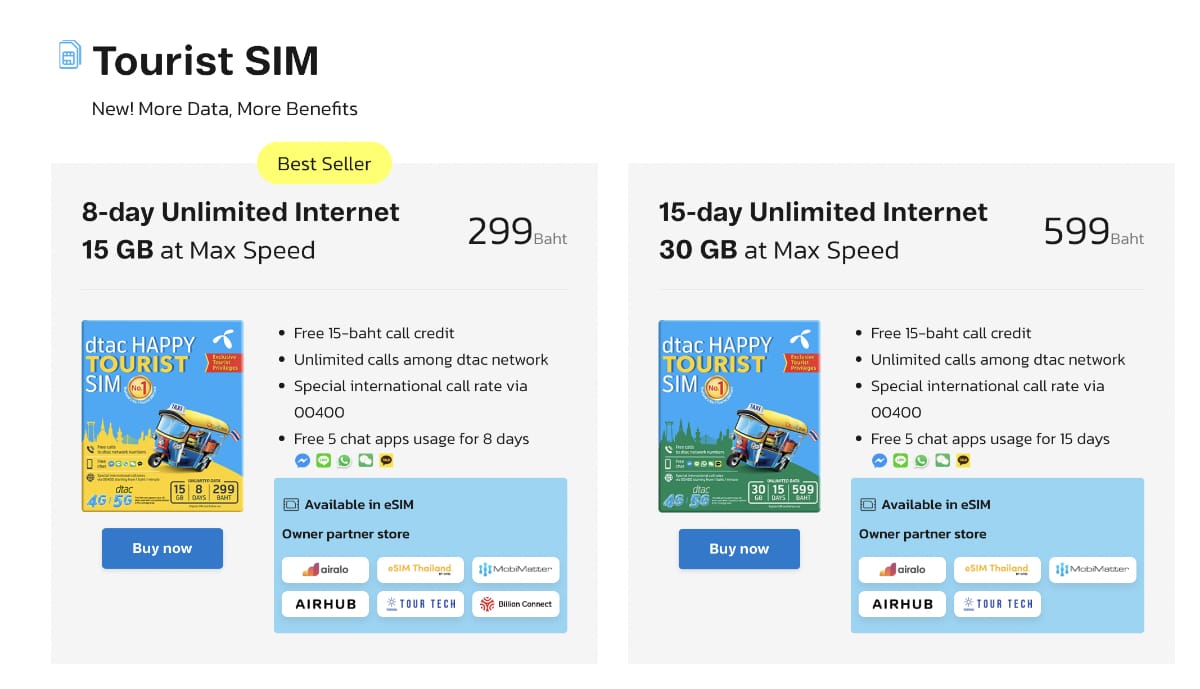Click KakaoTalk icon in the 15-day plan
The width and height of the screenshot is (1200, 689).
pos(963,461)
